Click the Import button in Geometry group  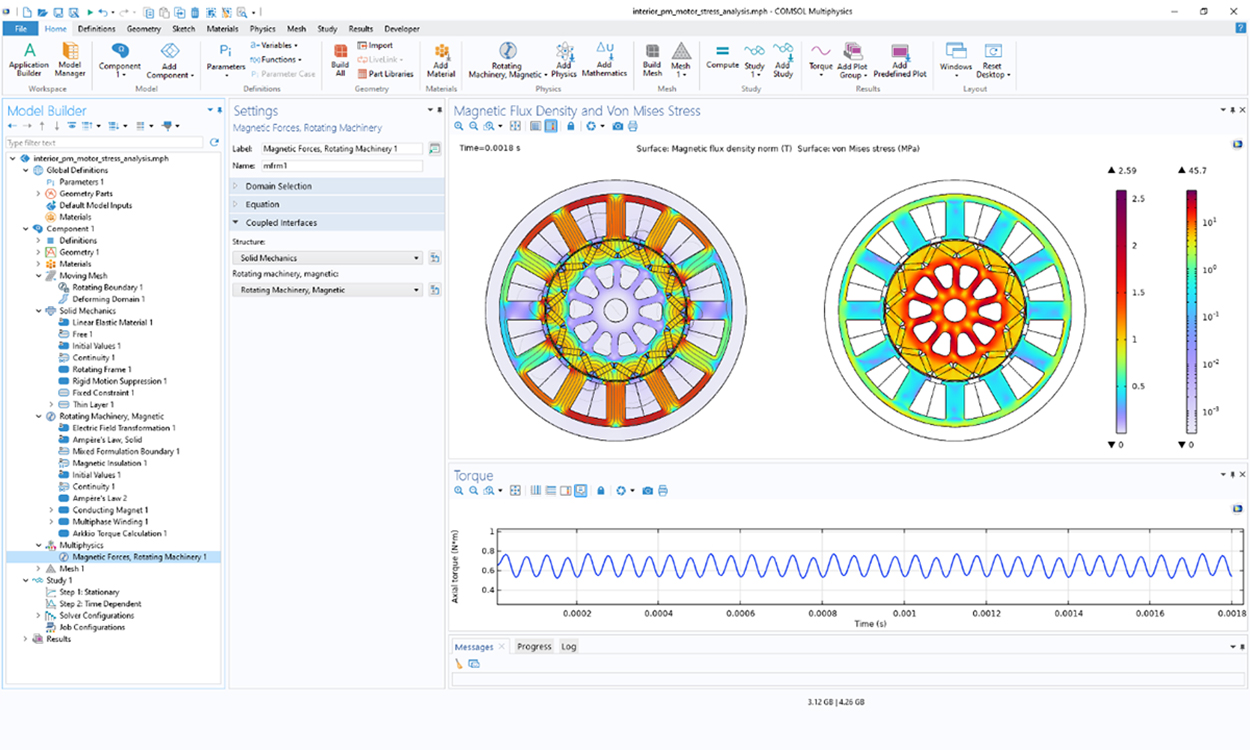374,44
